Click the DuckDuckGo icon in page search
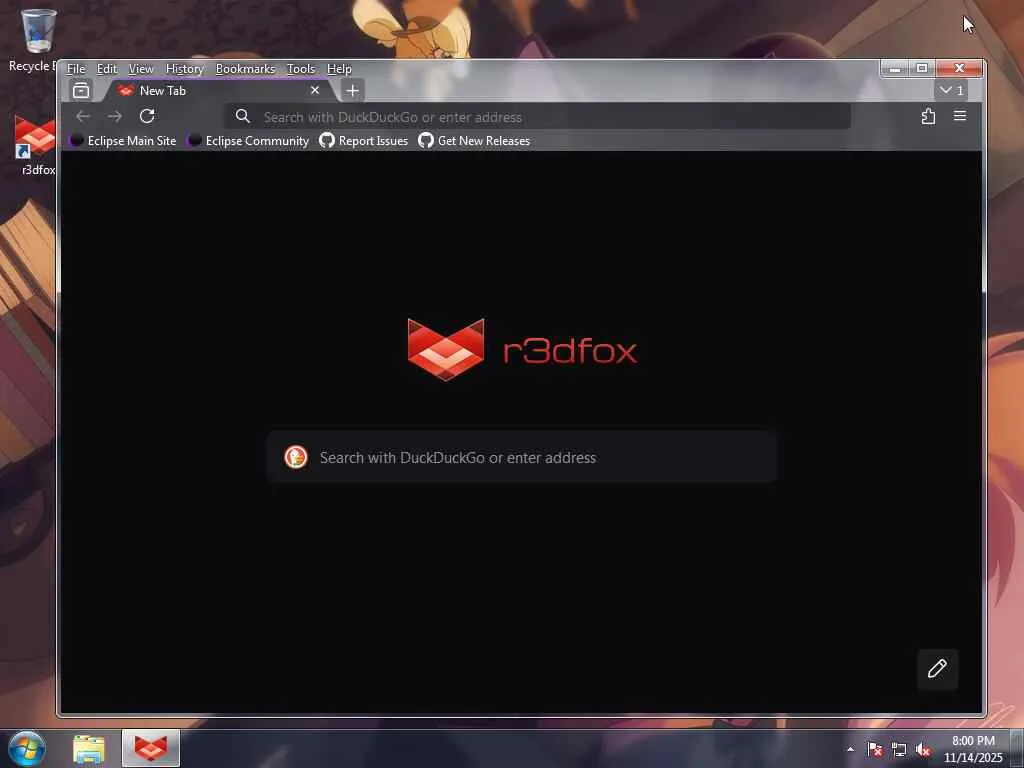The height and width of the screenshot is (768, 1024). coord(296,457)
